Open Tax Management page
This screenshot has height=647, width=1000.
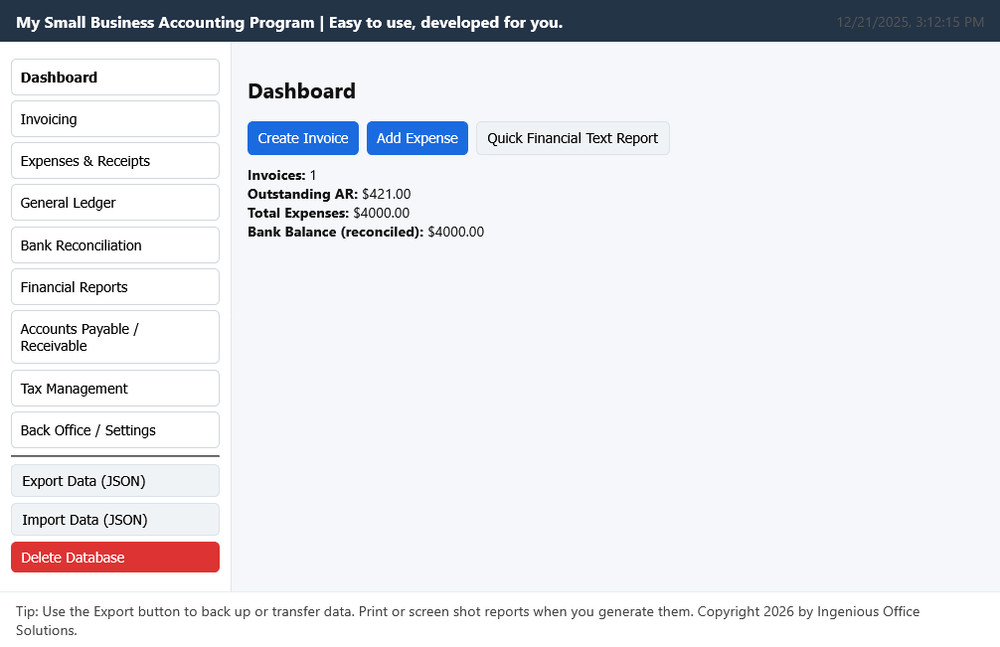coord(114,388)
